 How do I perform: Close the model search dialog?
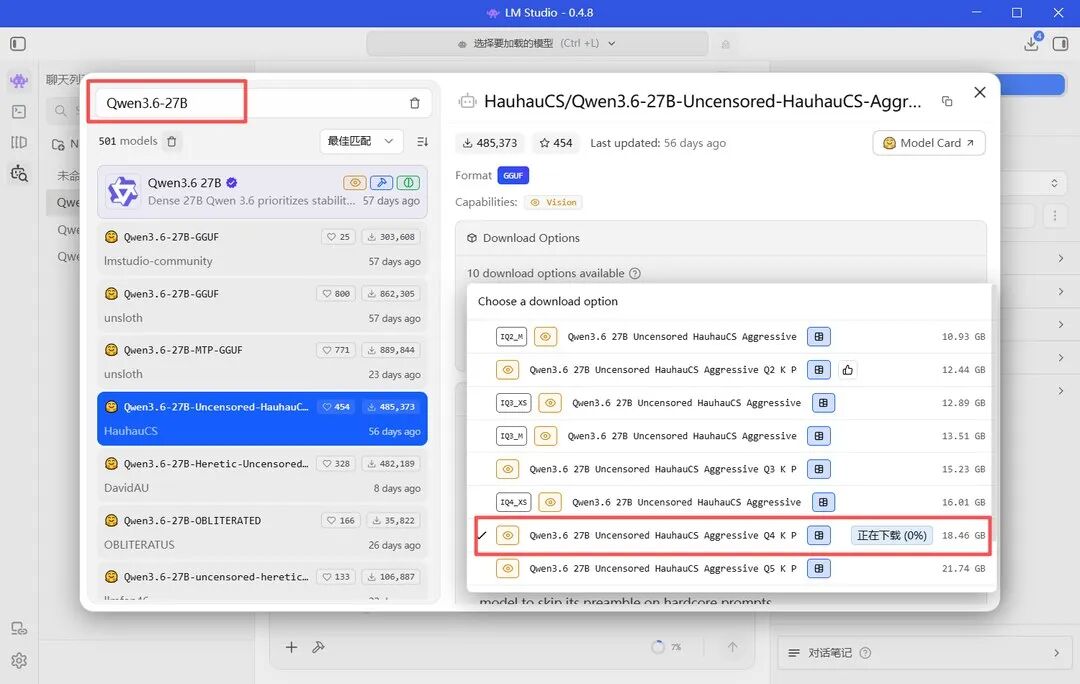(980, 92)
